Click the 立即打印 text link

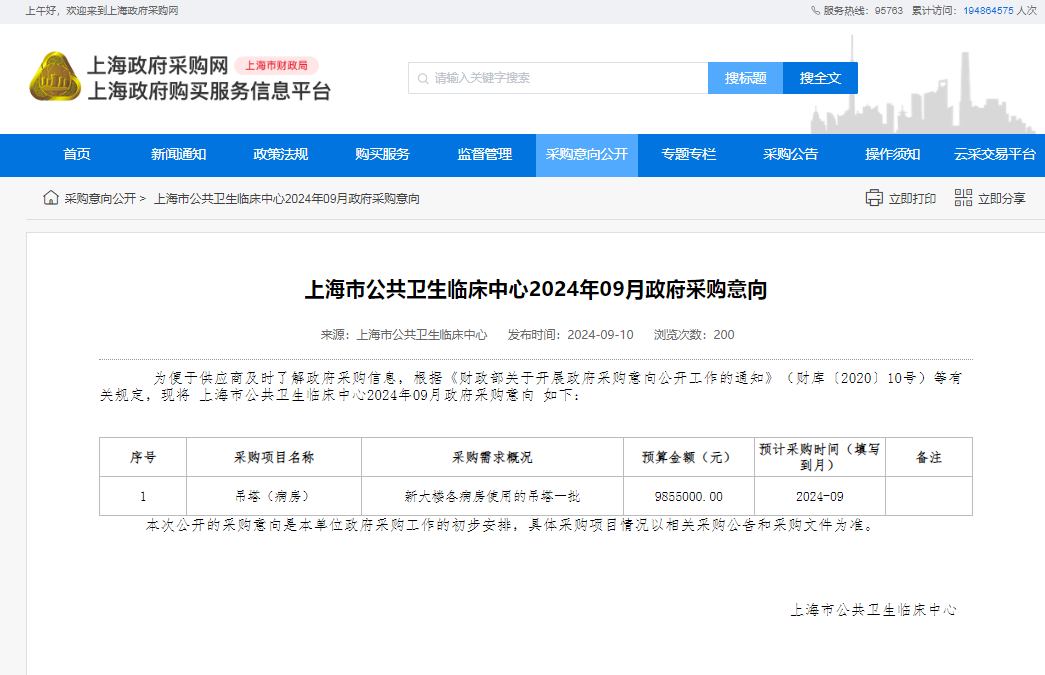pos(912,199)
